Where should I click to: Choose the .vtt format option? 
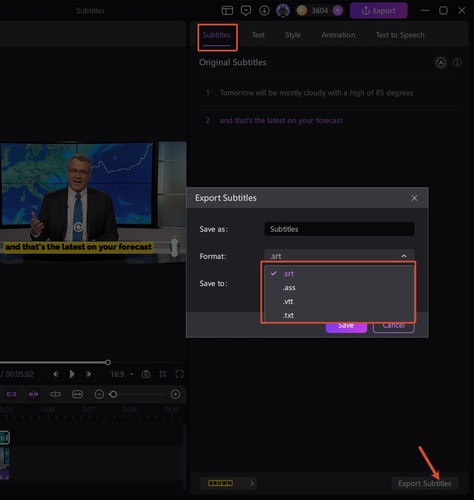click(x=338, y=302)
